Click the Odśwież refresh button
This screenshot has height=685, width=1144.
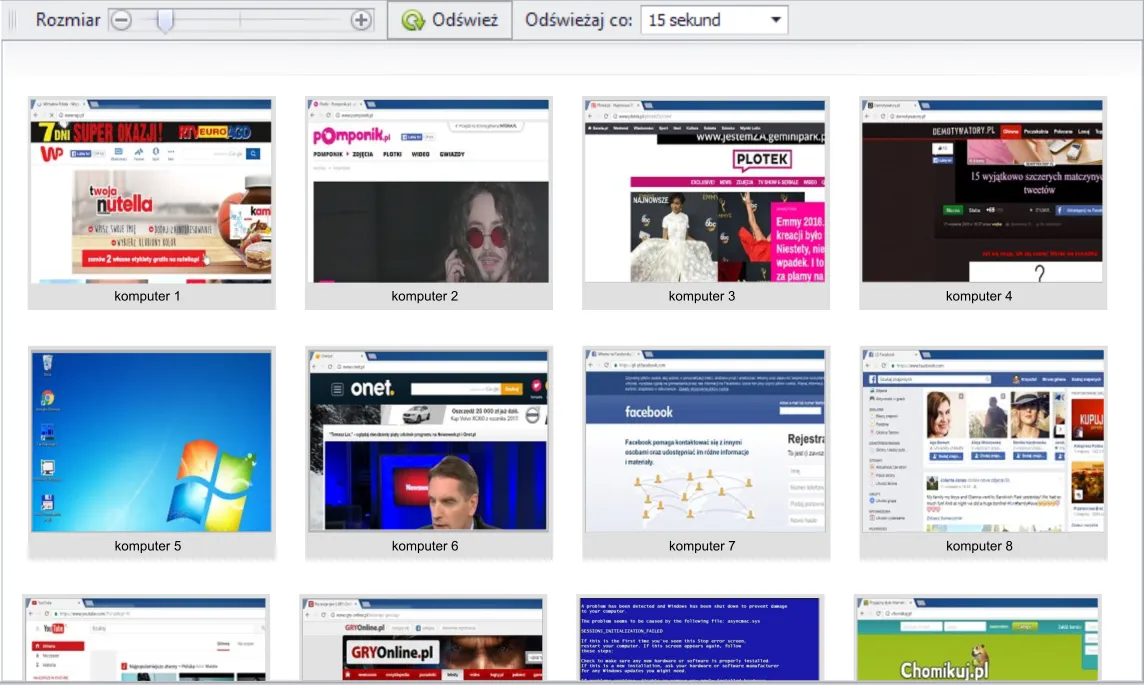pyautogui.click(x=449, y=20)
